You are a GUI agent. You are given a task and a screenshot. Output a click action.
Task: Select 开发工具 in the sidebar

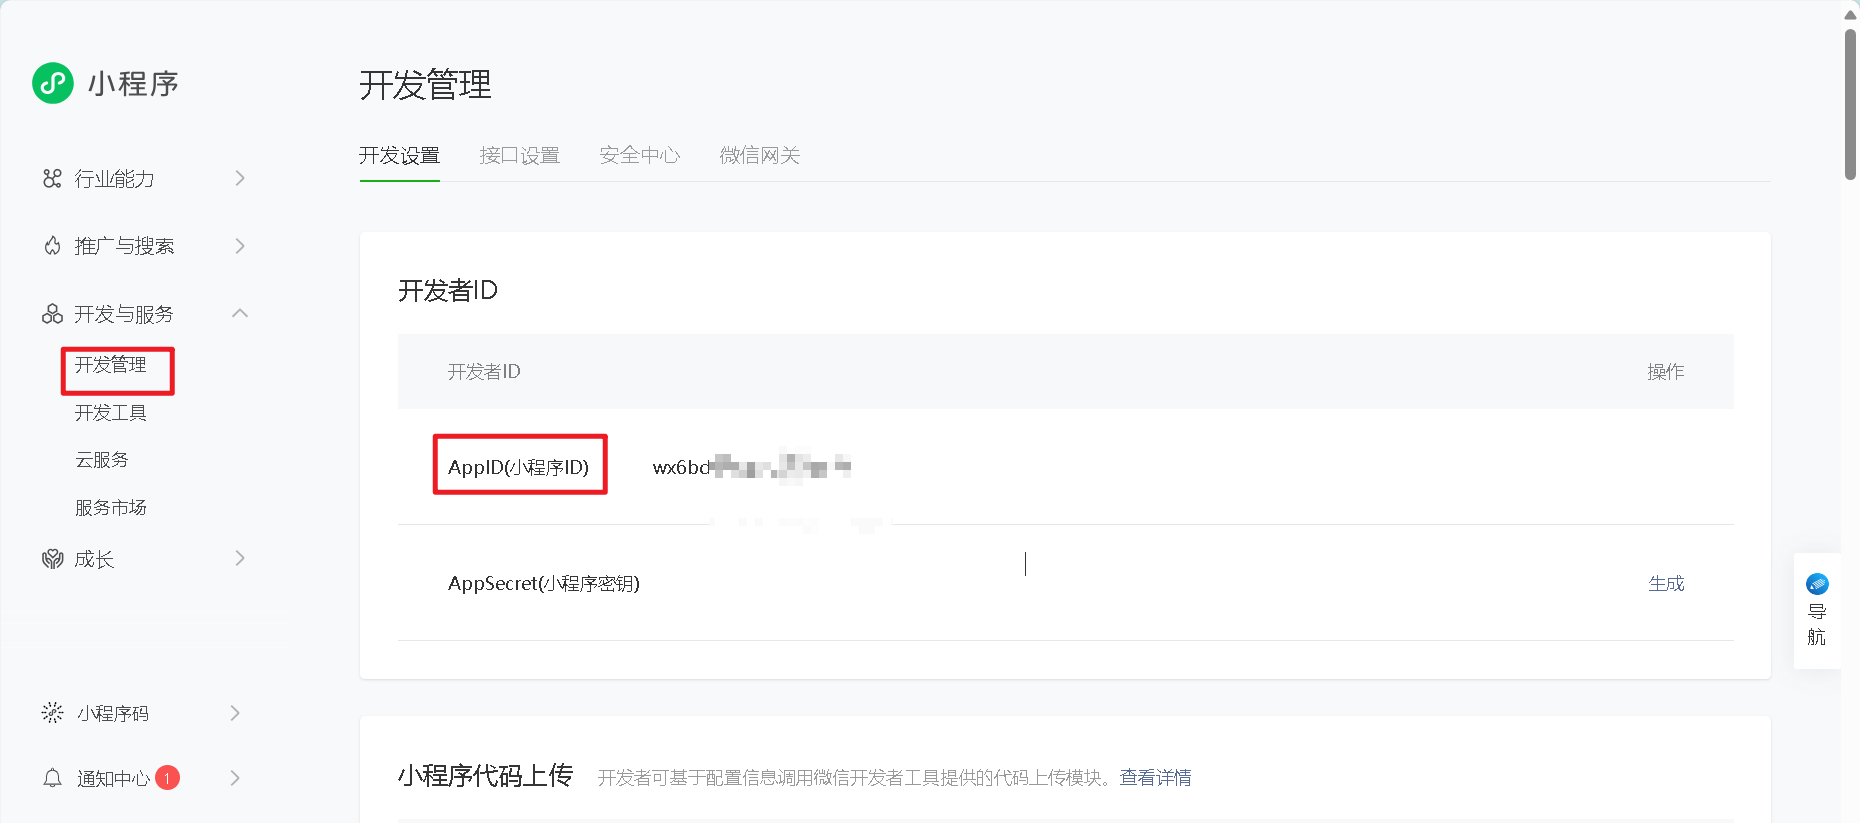pyautogui.click(x=111, y=413)
